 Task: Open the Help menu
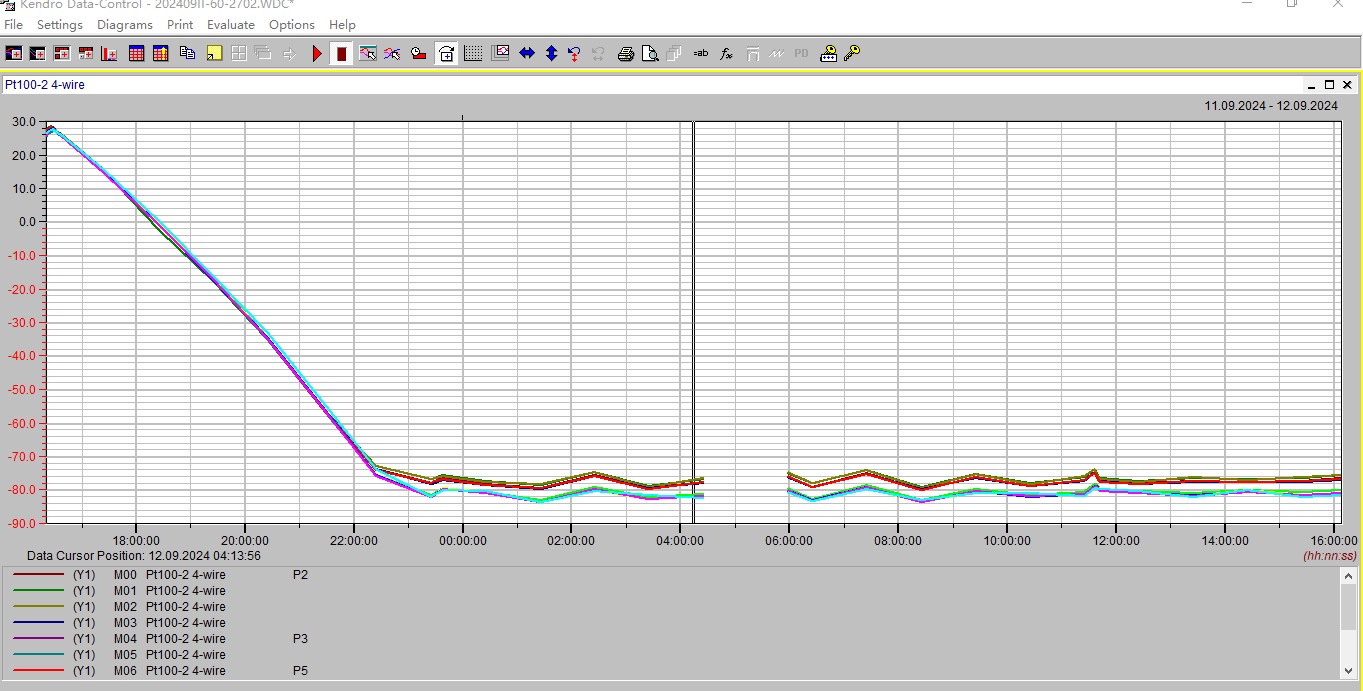[x=342, y=24]
